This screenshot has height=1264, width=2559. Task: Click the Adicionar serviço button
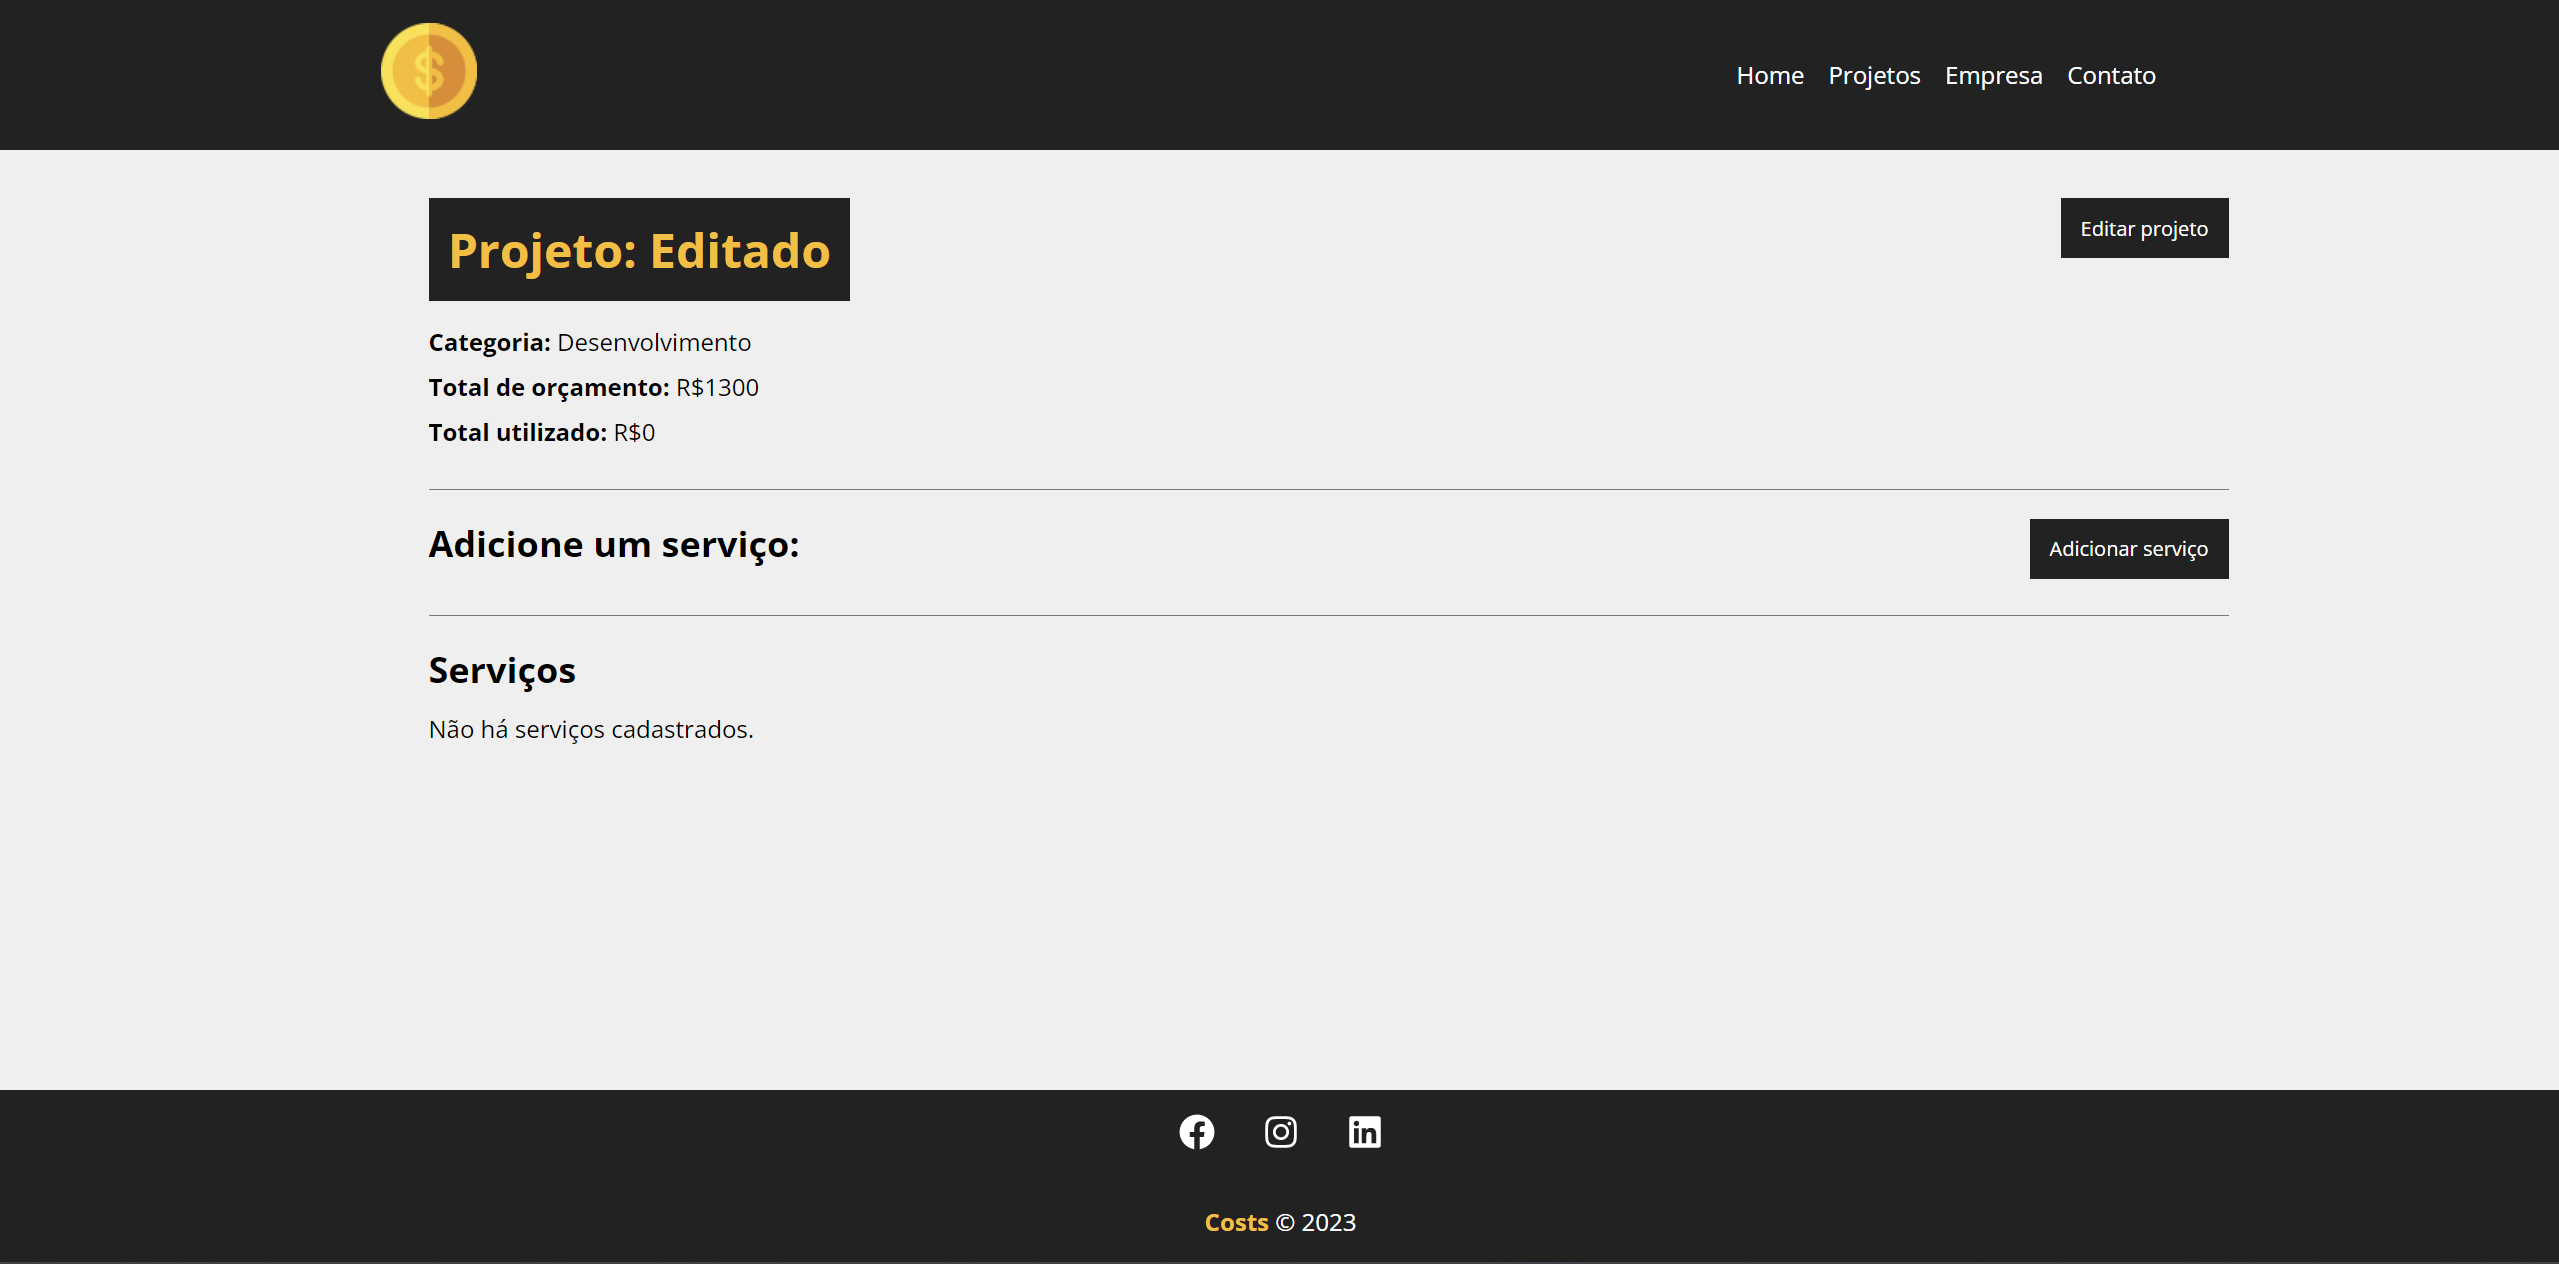pyautogui.click(x=2128, y=548)
